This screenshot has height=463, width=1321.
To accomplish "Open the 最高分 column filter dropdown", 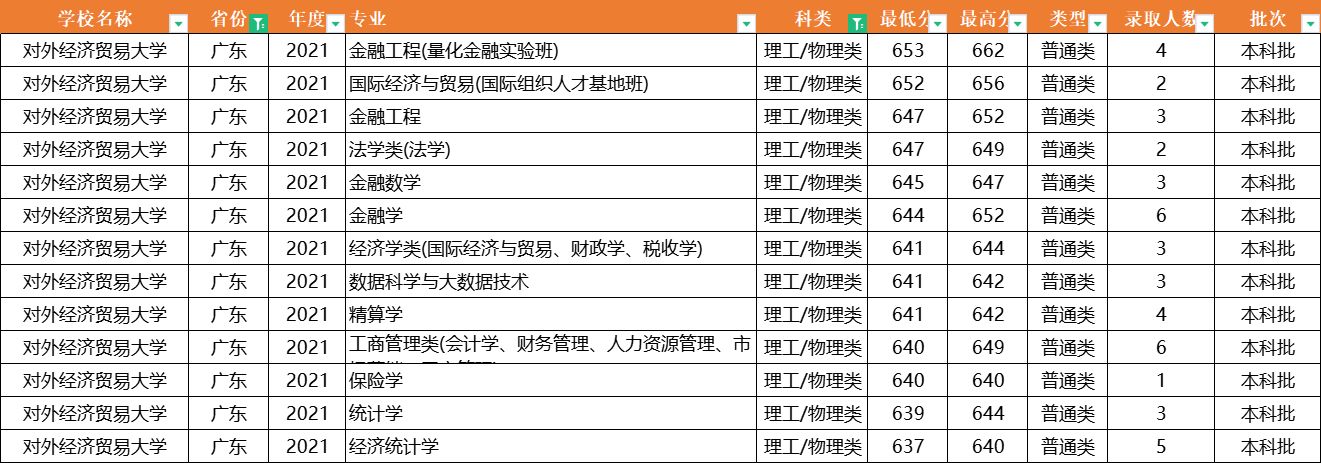I will (1017, 23).
